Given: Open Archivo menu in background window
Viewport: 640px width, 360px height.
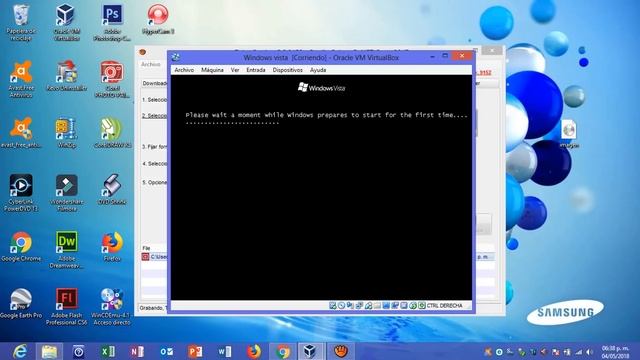Looking at the screenshot, I should 151,64.
